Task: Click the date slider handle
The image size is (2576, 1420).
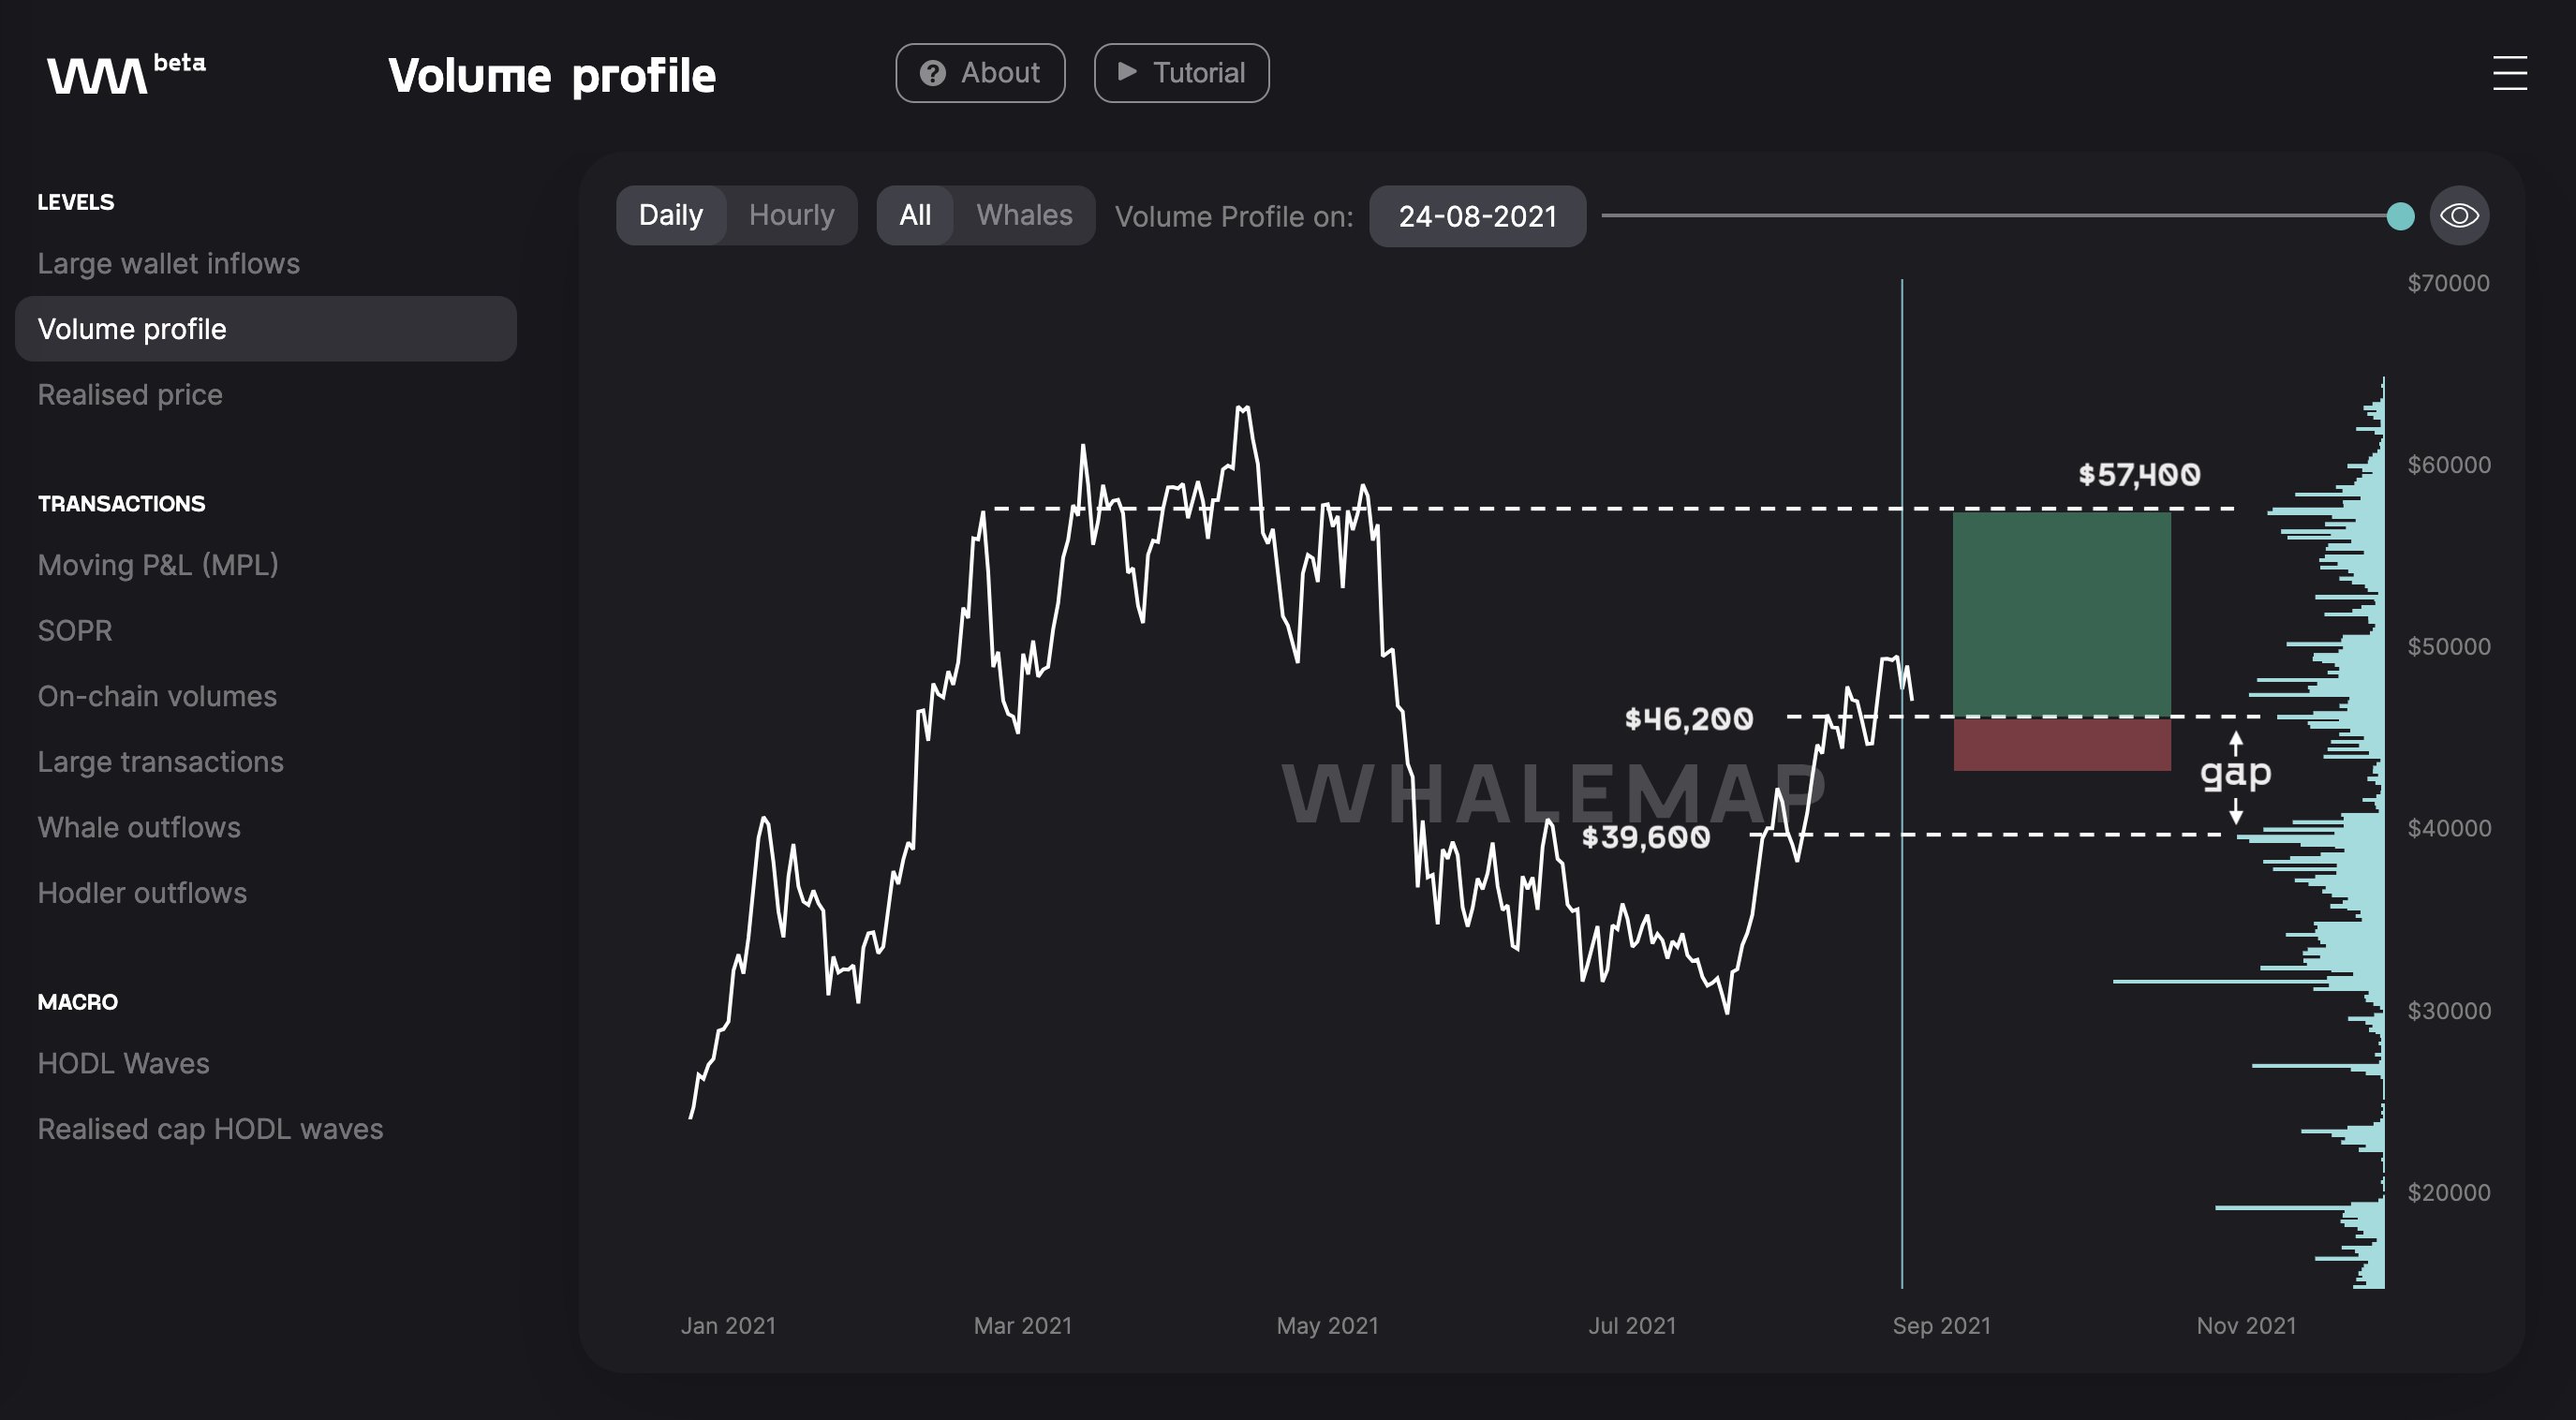Action: [2400, 216]
